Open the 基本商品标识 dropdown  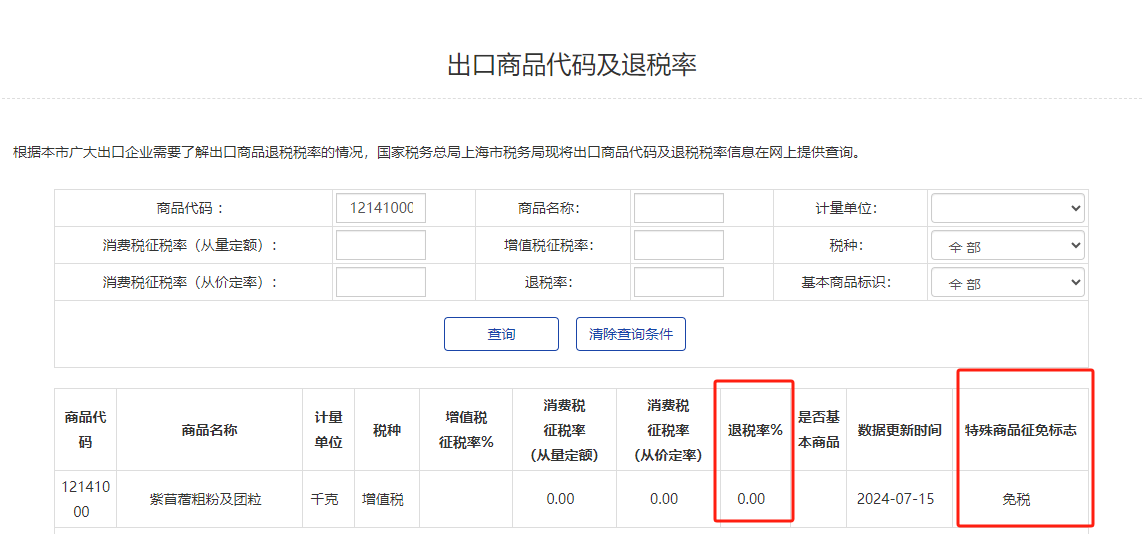pos(1007,283)
